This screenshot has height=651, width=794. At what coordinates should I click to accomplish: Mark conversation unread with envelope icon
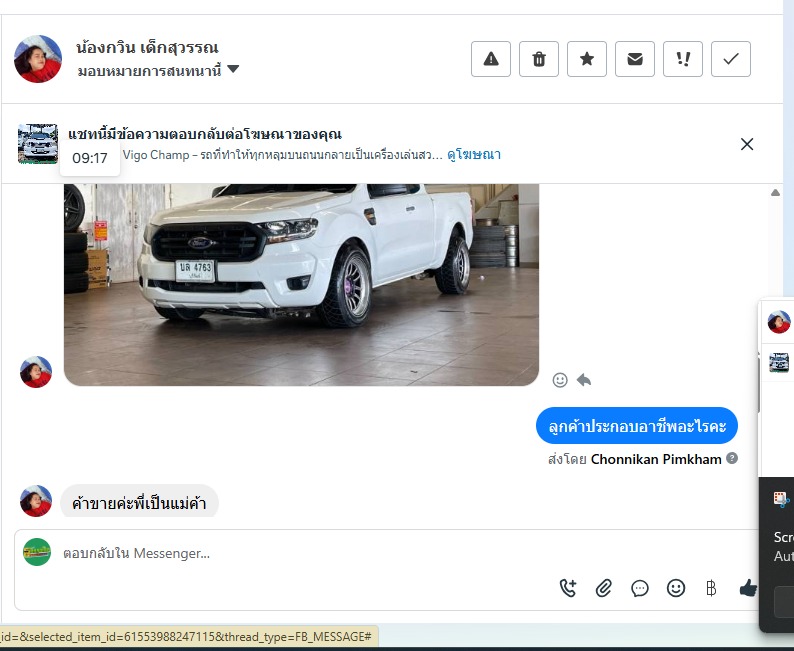[635, 59]
